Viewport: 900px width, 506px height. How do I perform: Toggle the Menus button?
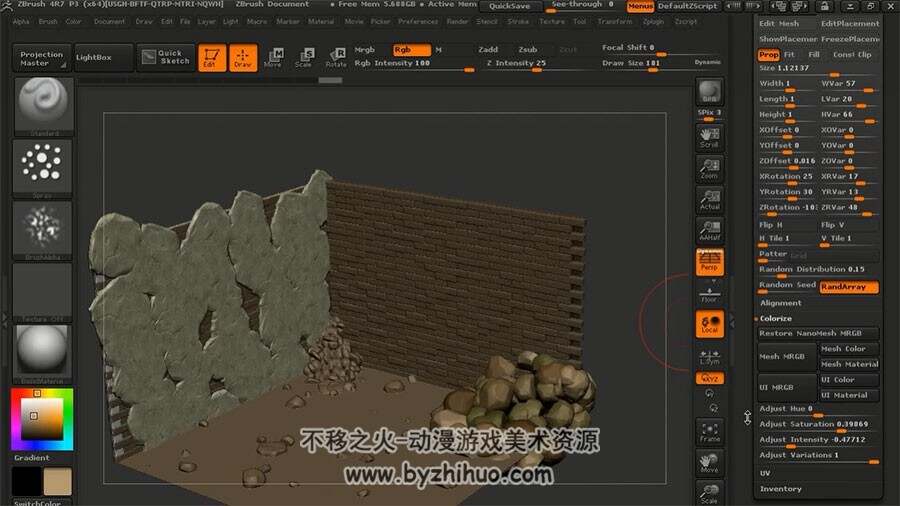coord(640,6)
